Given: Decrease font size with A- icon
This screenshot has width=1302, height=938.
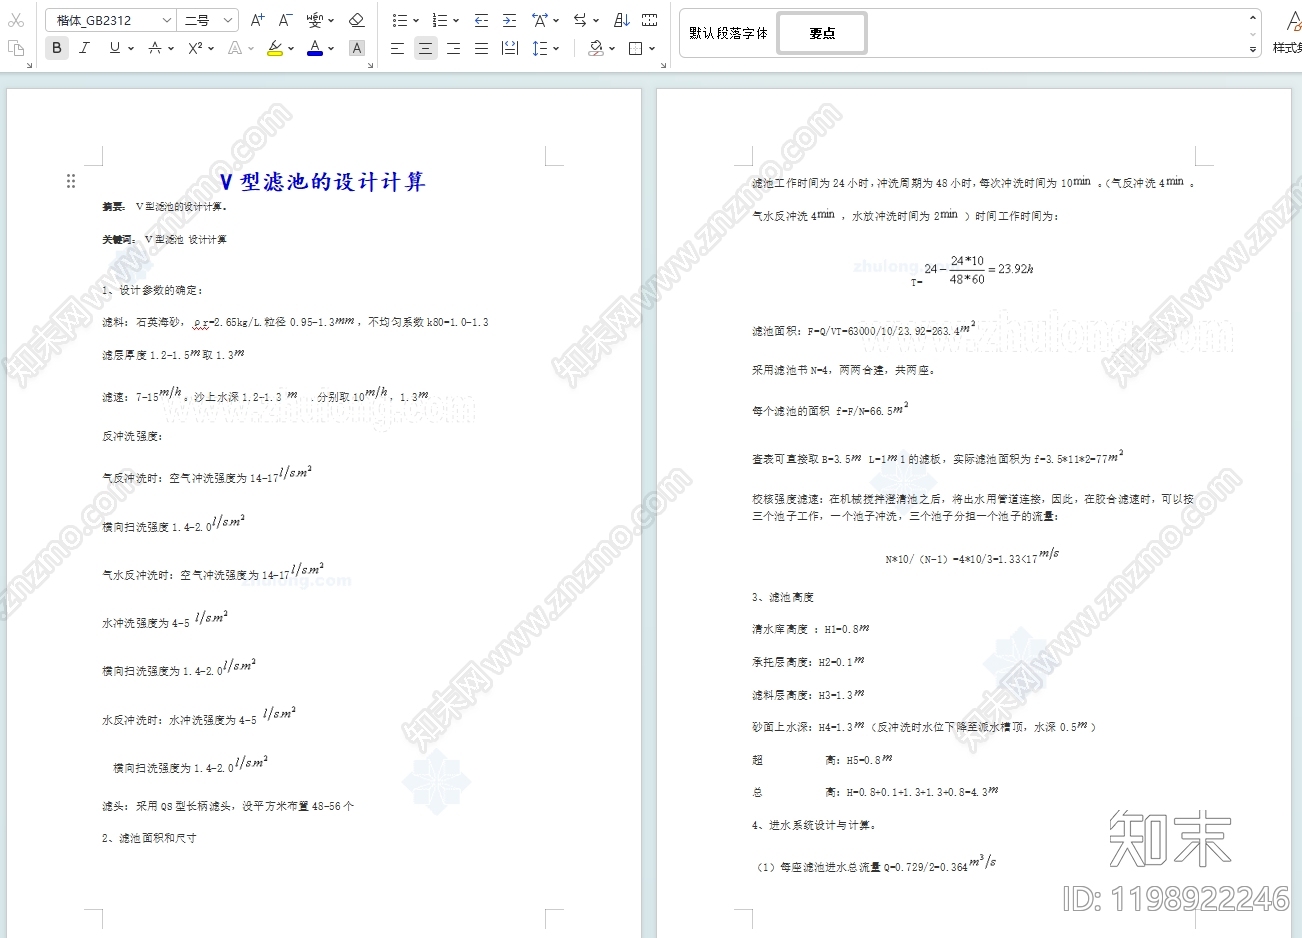Looking at the screenshot, I should pos(286,20).
